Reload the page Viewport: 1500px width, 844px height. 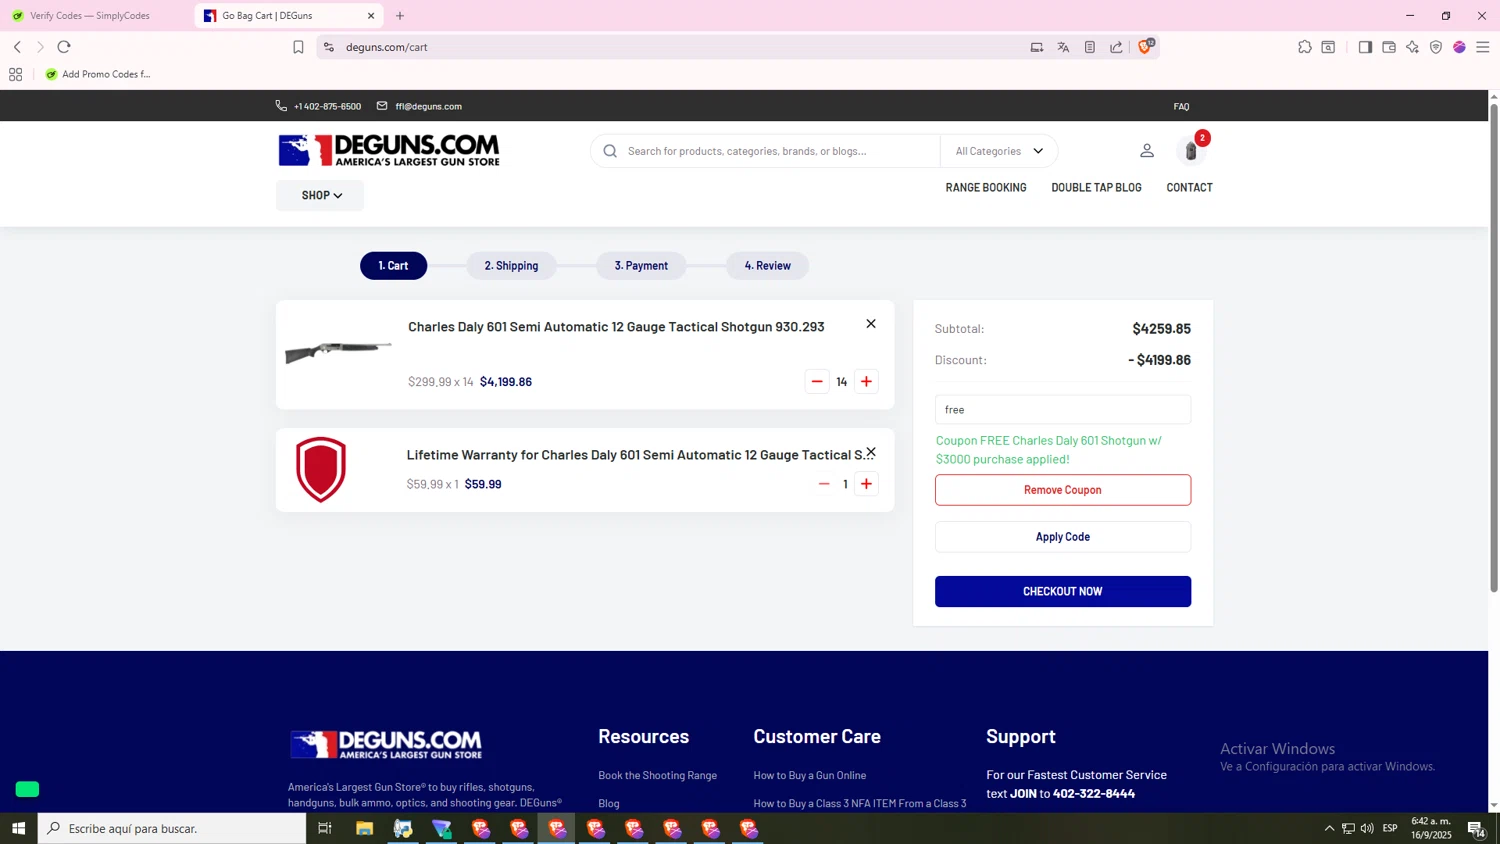[x=64, y=47]
